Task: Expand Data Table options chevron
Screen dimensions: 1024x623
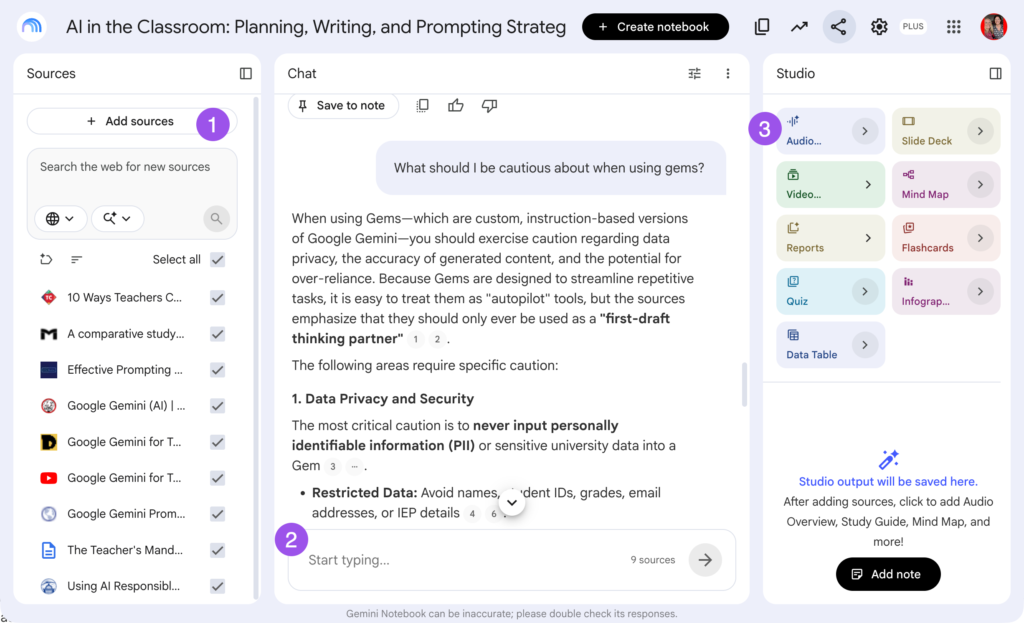Action: pos(865,345)
